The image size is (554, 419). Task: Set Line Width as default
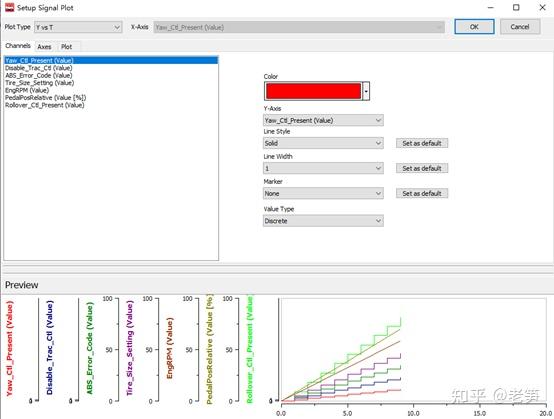[422, 168]
